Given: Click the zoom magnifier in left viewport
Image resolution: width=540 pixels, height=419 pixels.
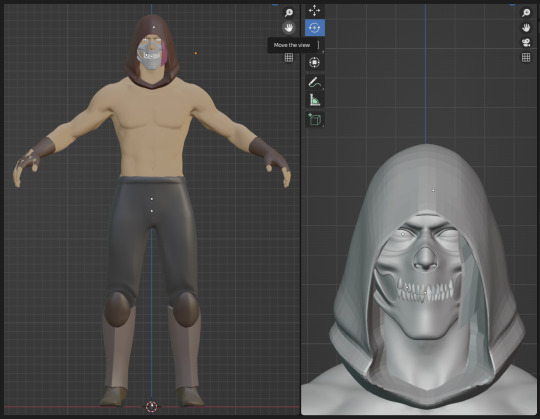Looking at the screenshot, I should [289, 13].
